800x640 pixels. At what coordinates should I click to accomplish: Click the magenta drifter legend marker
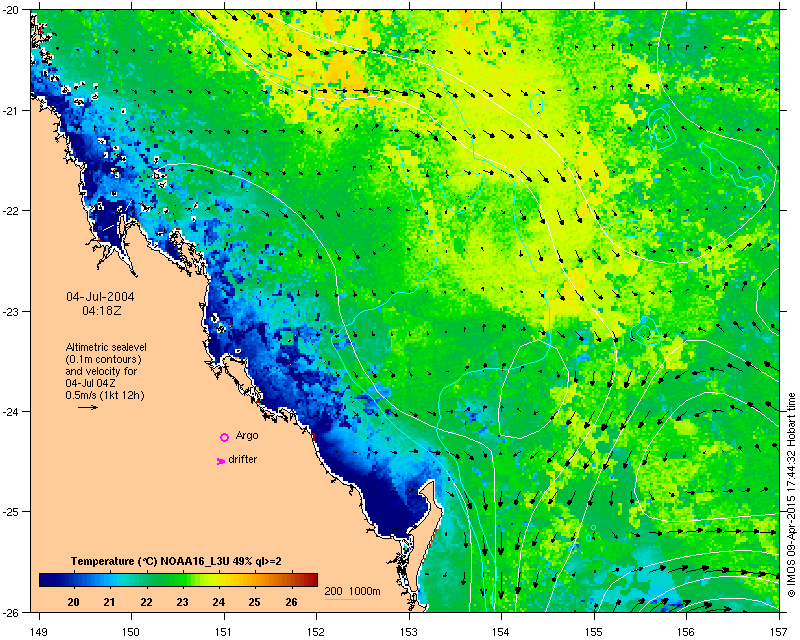coord(220,461)
